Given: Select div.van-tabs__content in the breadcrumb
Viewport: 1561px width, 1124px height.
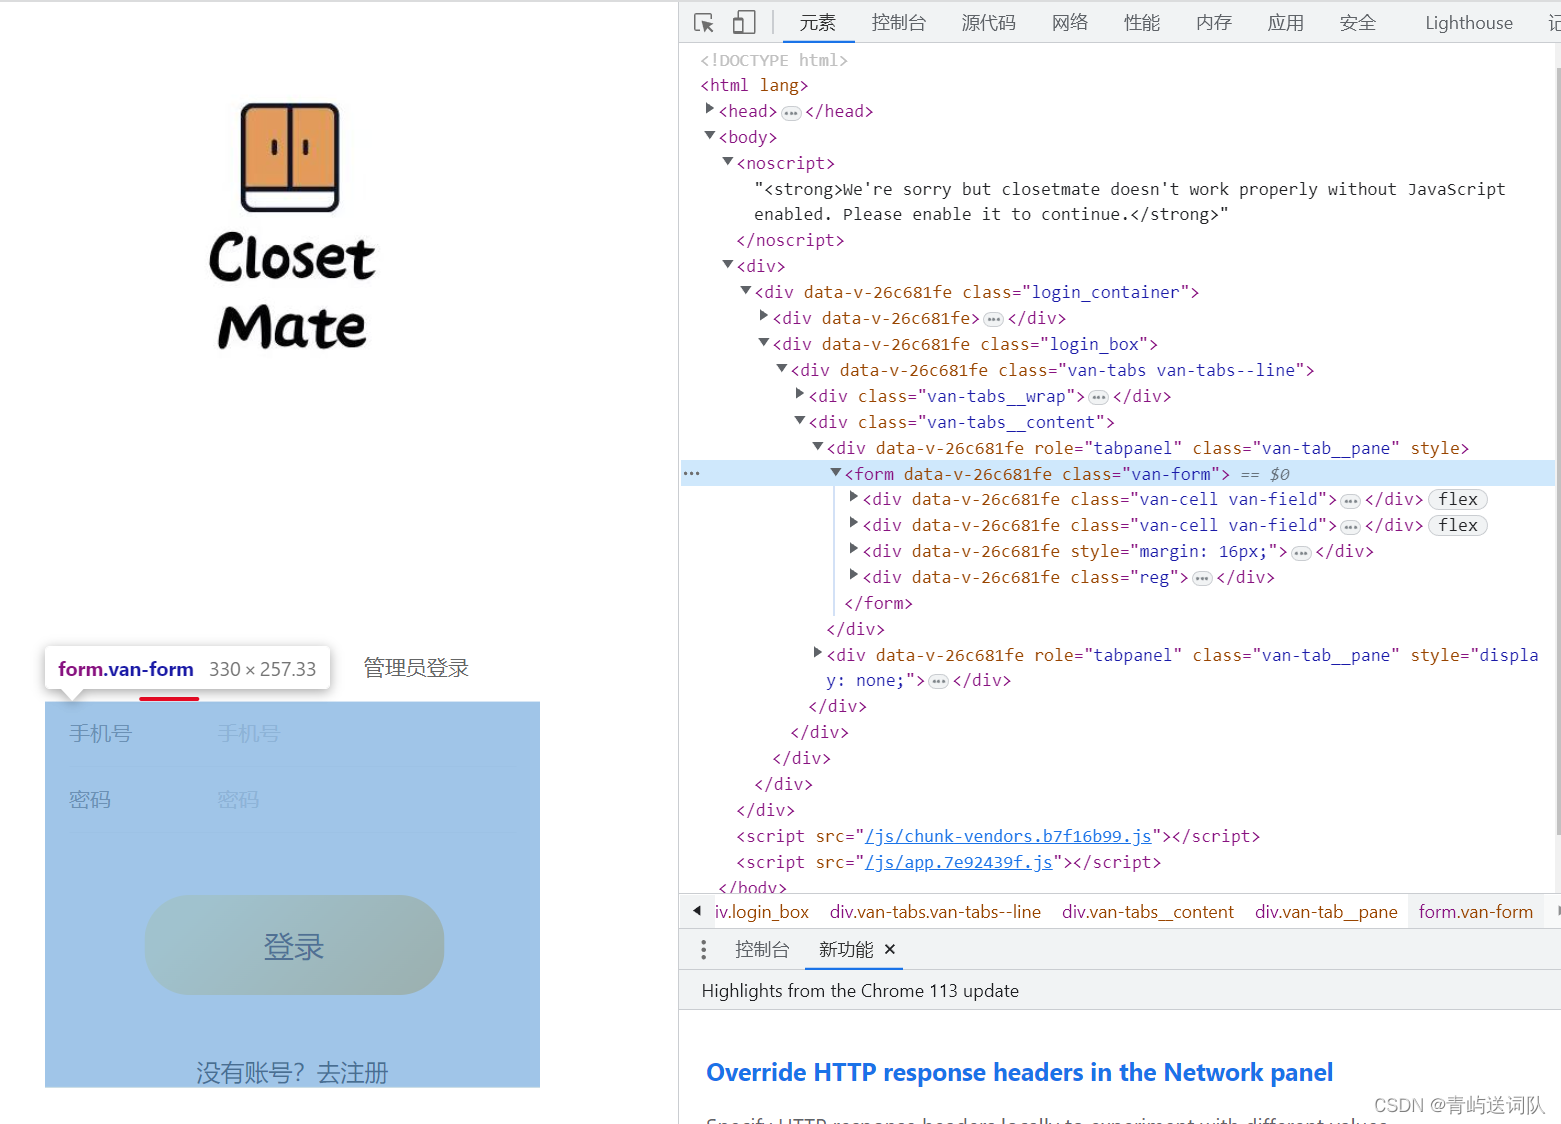Looking at the screenshot, I should click(x=1148, y=912).
